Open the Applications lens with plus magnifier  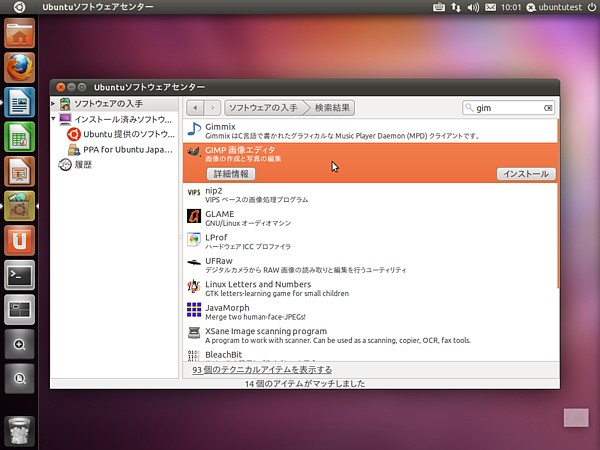tap(20, 344)
